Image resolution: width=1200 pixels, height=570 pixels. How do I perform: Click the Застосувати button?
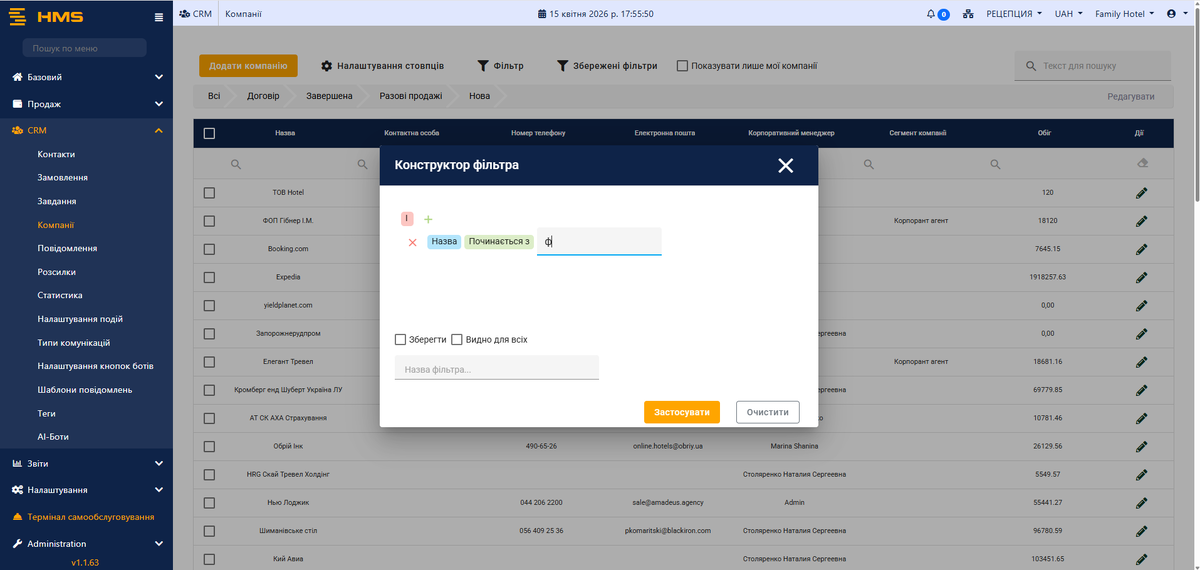[x=682, y=412]
